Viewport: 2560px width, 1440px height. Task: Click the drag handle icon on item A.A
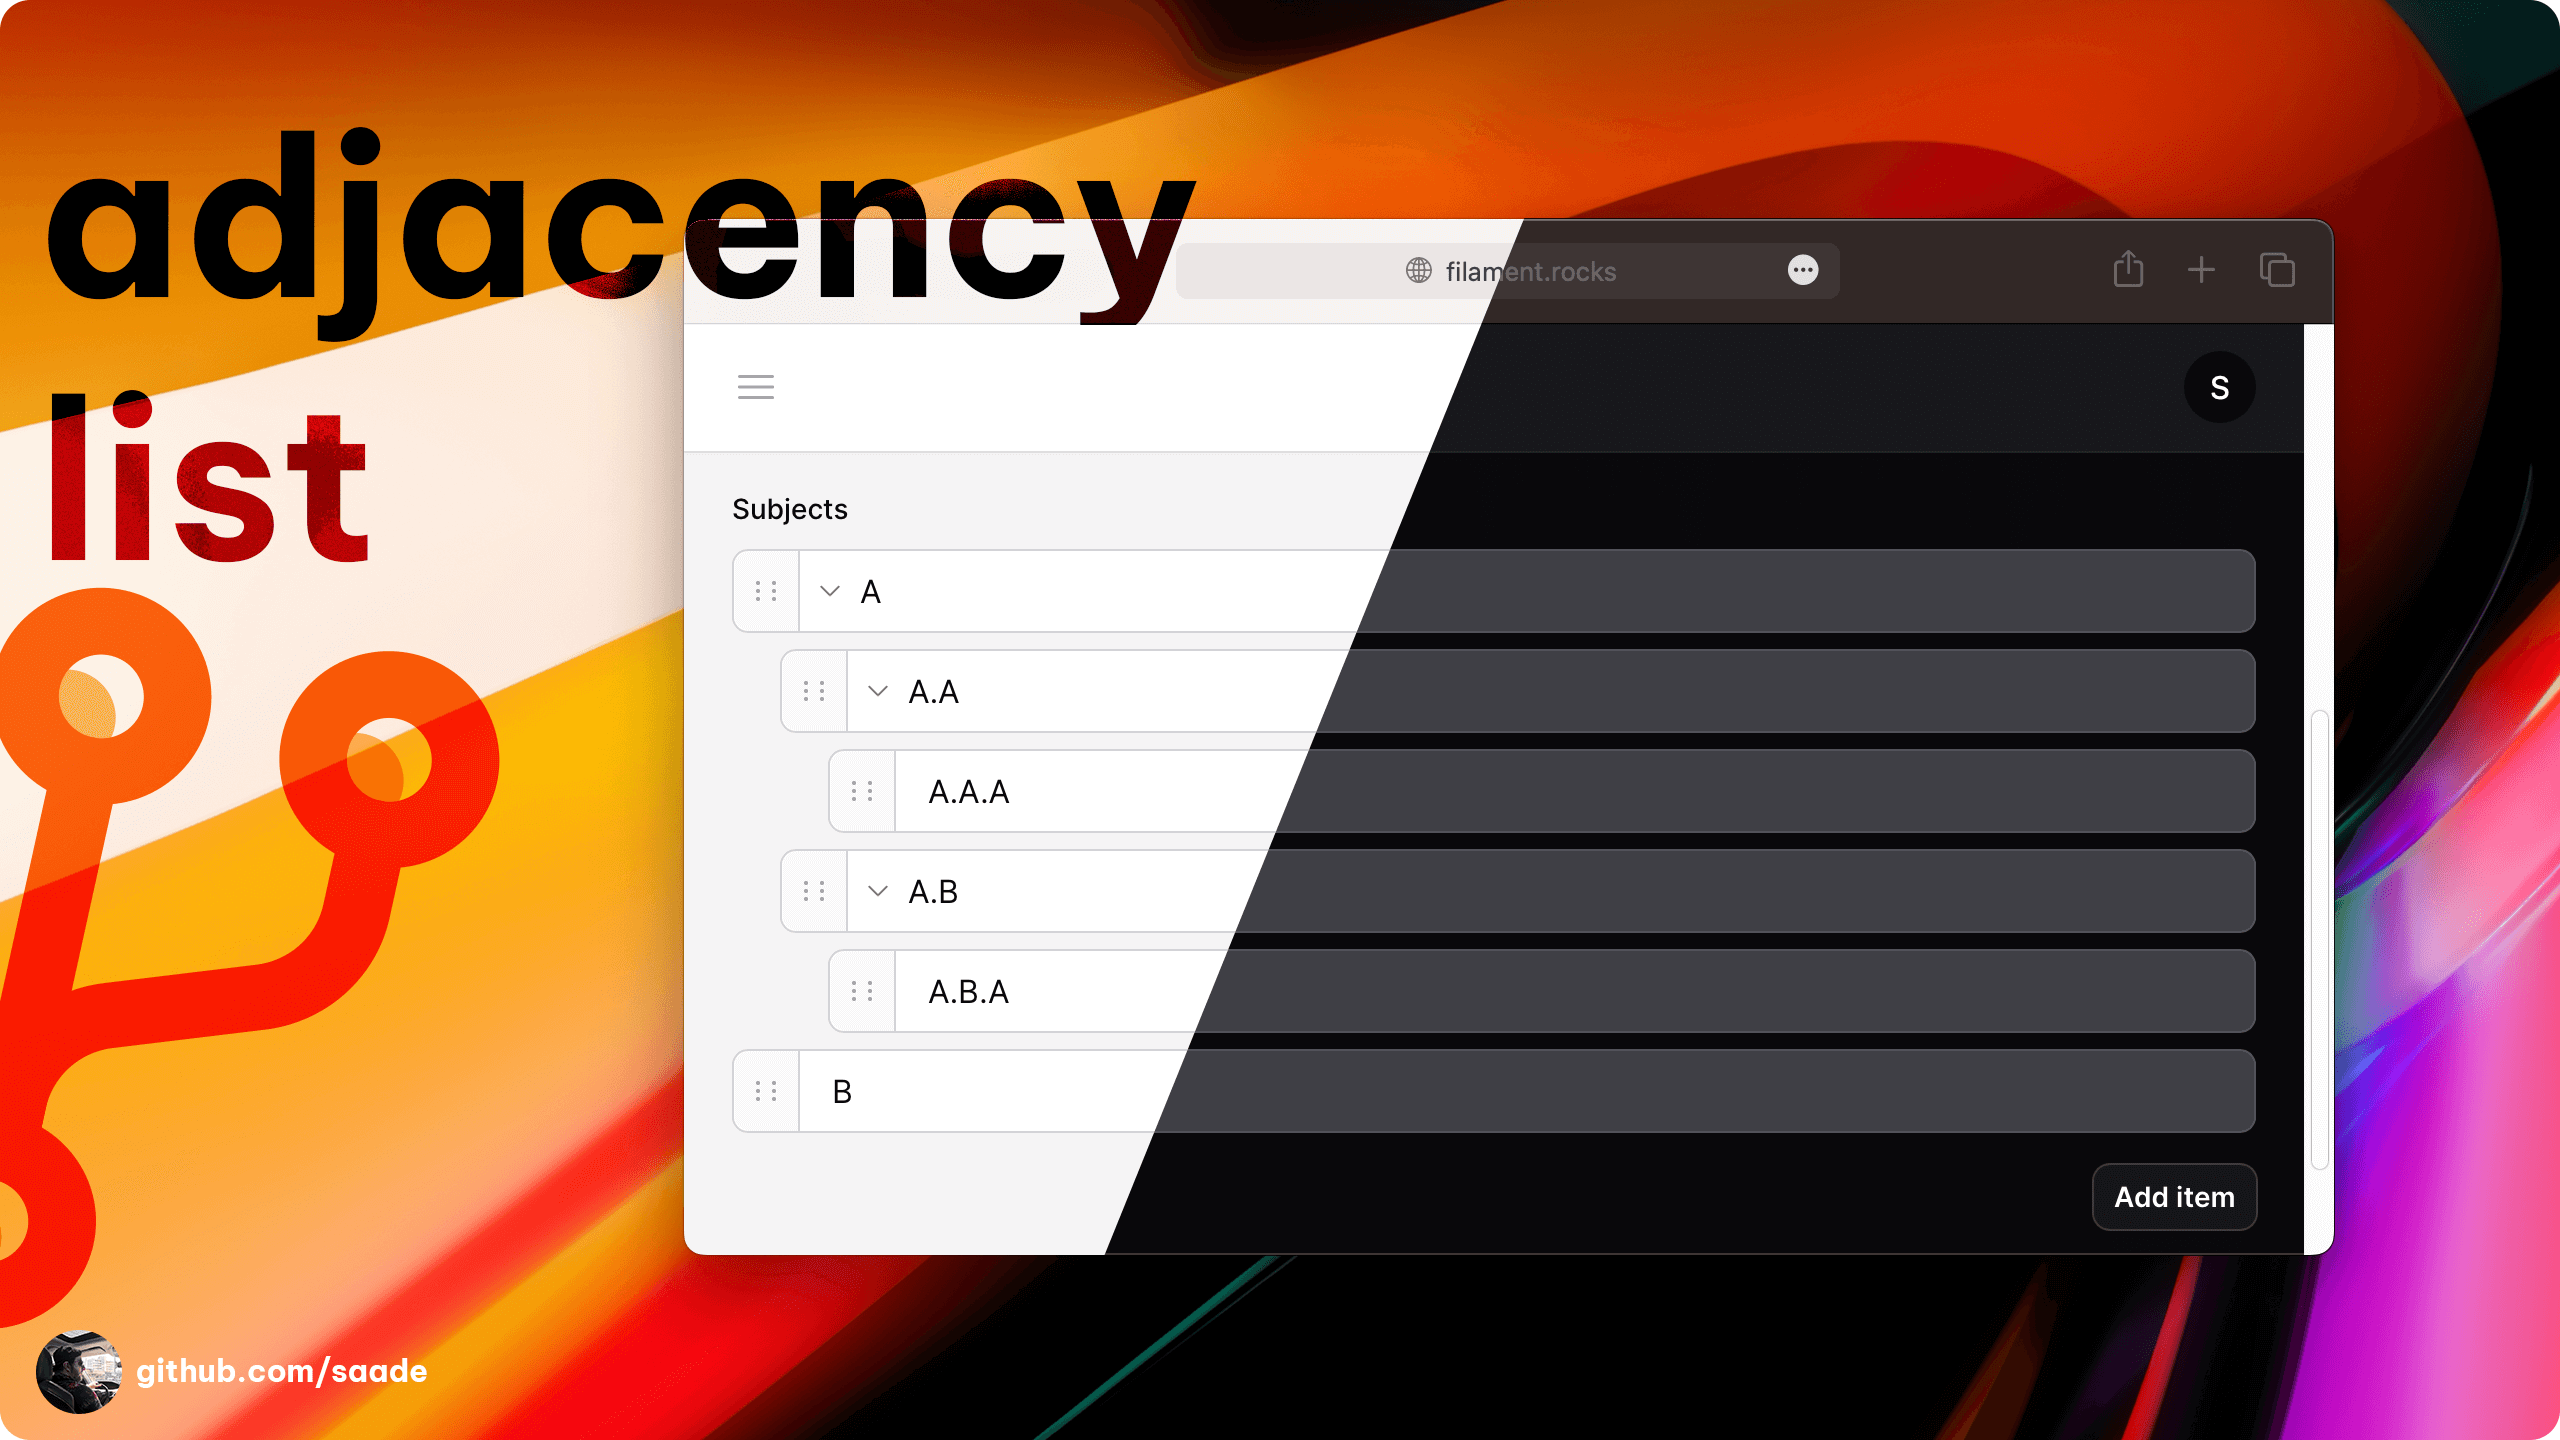(x=812, y=691)
